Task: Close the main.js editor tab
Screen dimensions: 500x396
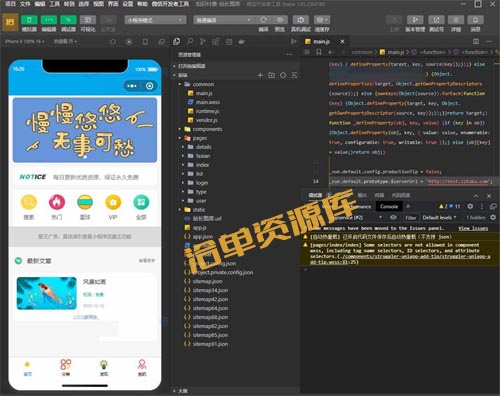Action: click(x=342, y=41)
